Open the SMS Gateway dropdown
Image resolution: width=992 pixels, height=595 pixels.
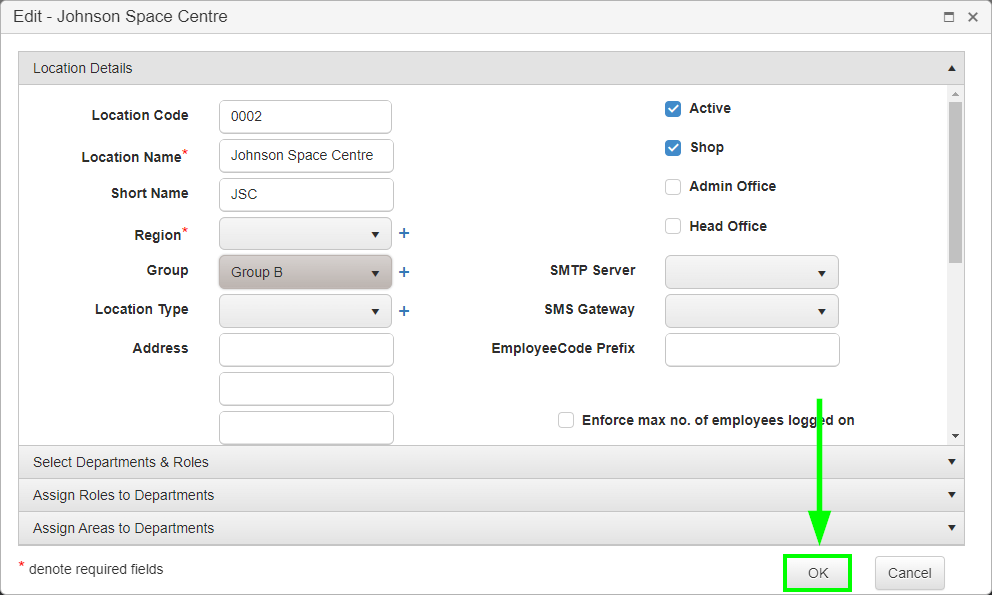tap(752, 311)
